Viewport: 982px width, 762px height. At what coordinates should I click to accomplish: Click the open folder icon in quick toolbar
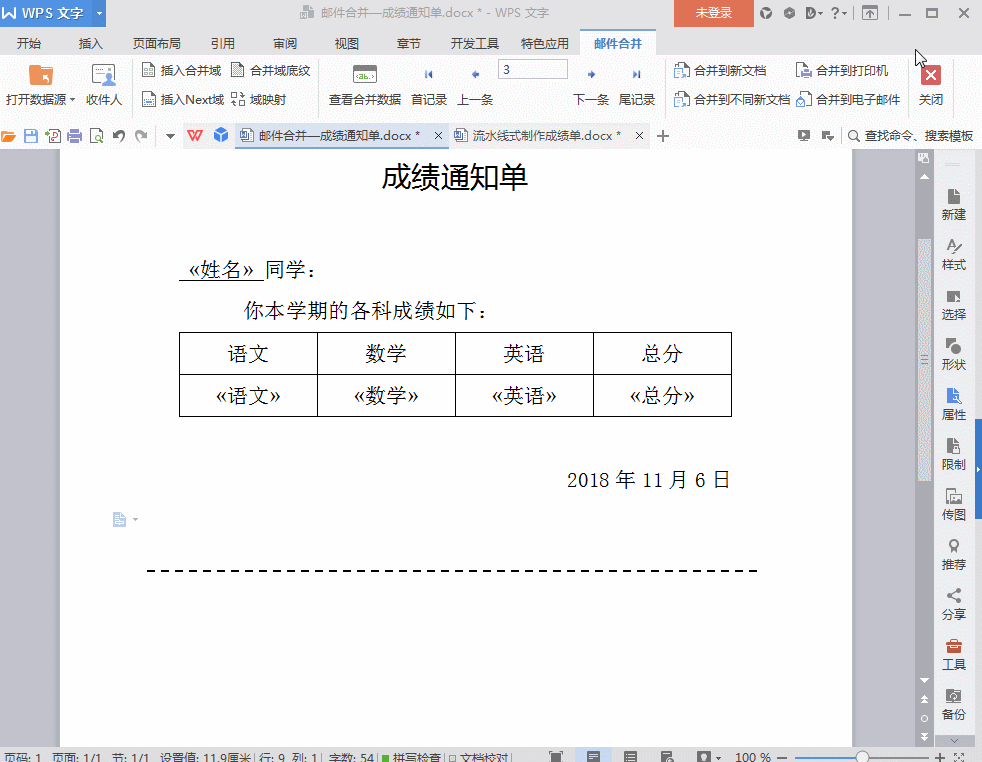click(x=8, y=136)
